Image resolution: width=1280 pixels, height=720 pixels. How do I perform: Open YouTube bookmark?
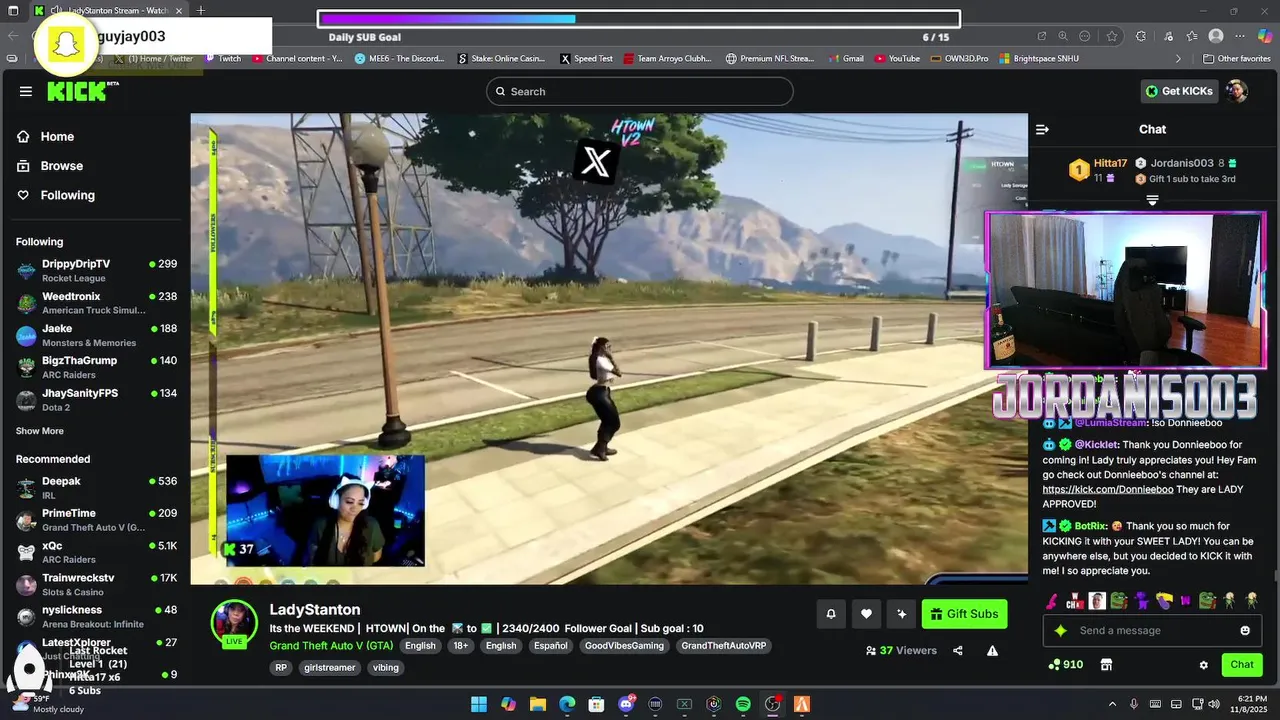pos(897,59)
